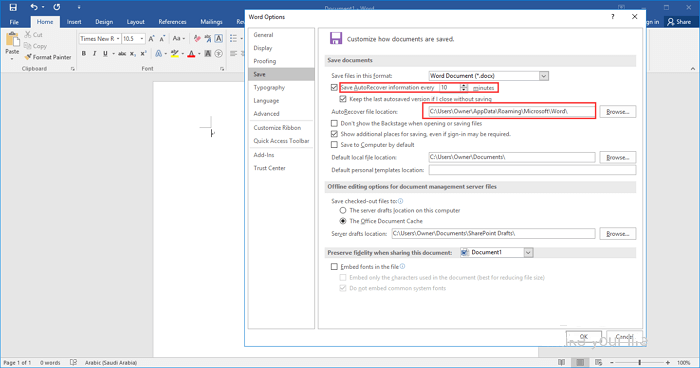Open Font dialog launcher
Image resolution: width=700 pixels, height=368 pixels.
tap(222, 69)
